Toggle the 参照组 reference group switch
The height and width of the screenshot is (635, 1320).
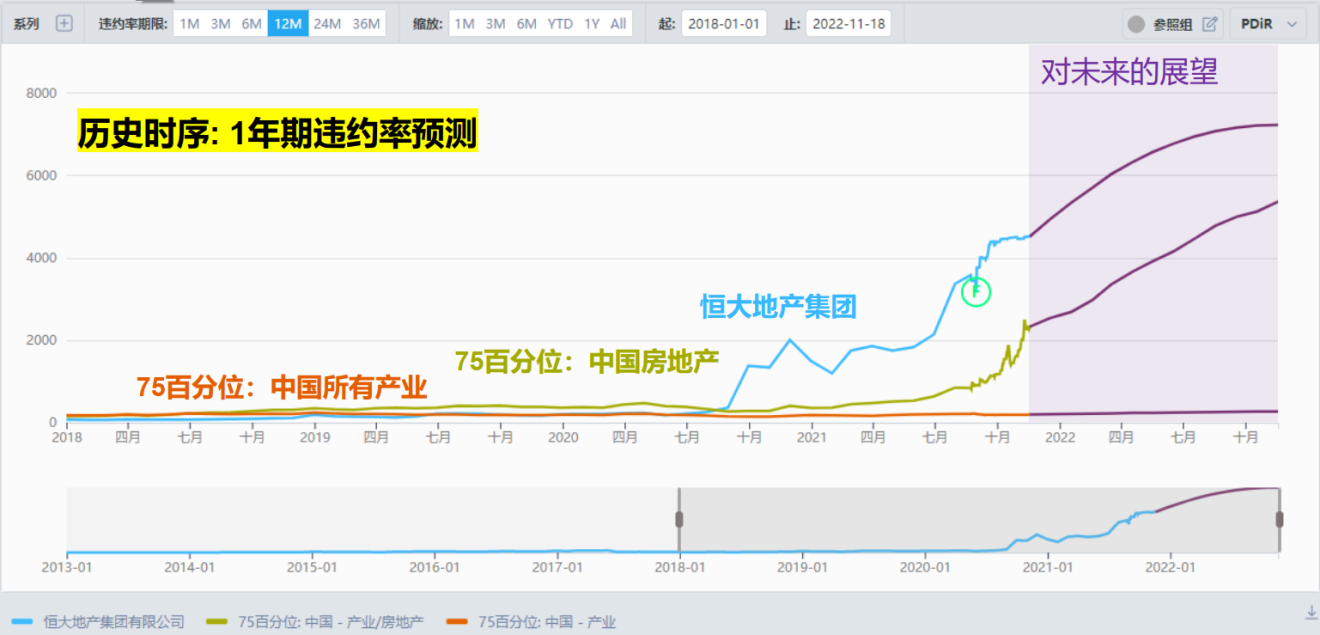1136,24
